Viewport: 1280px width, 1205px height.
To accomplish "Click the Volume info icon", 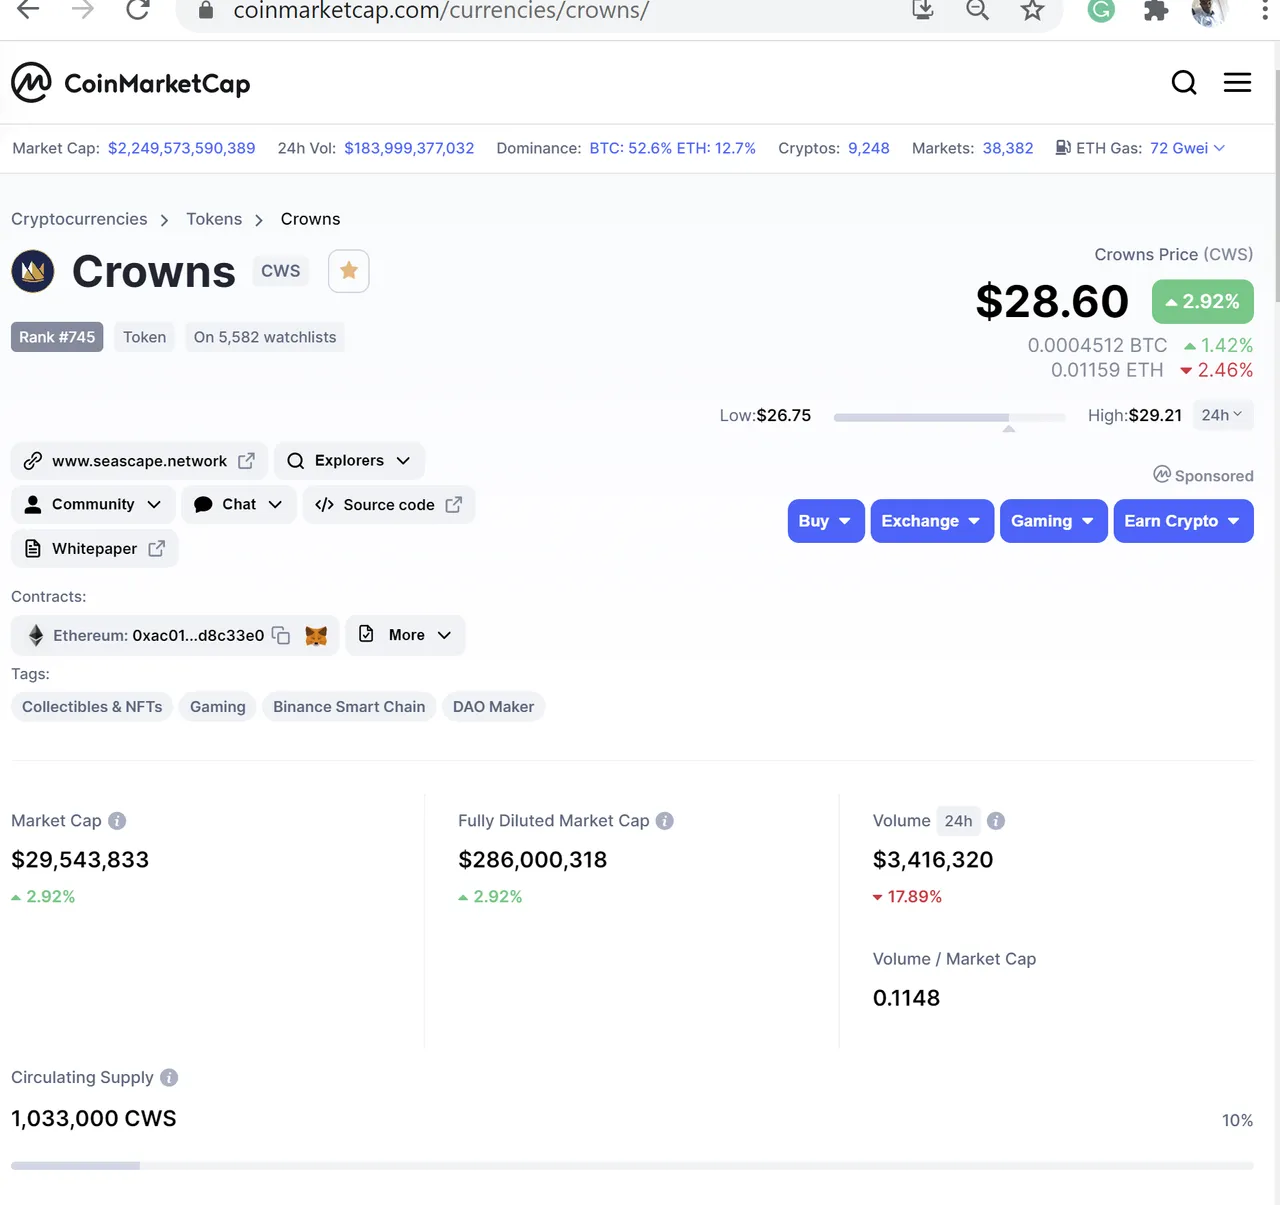I will pos(996,821).
